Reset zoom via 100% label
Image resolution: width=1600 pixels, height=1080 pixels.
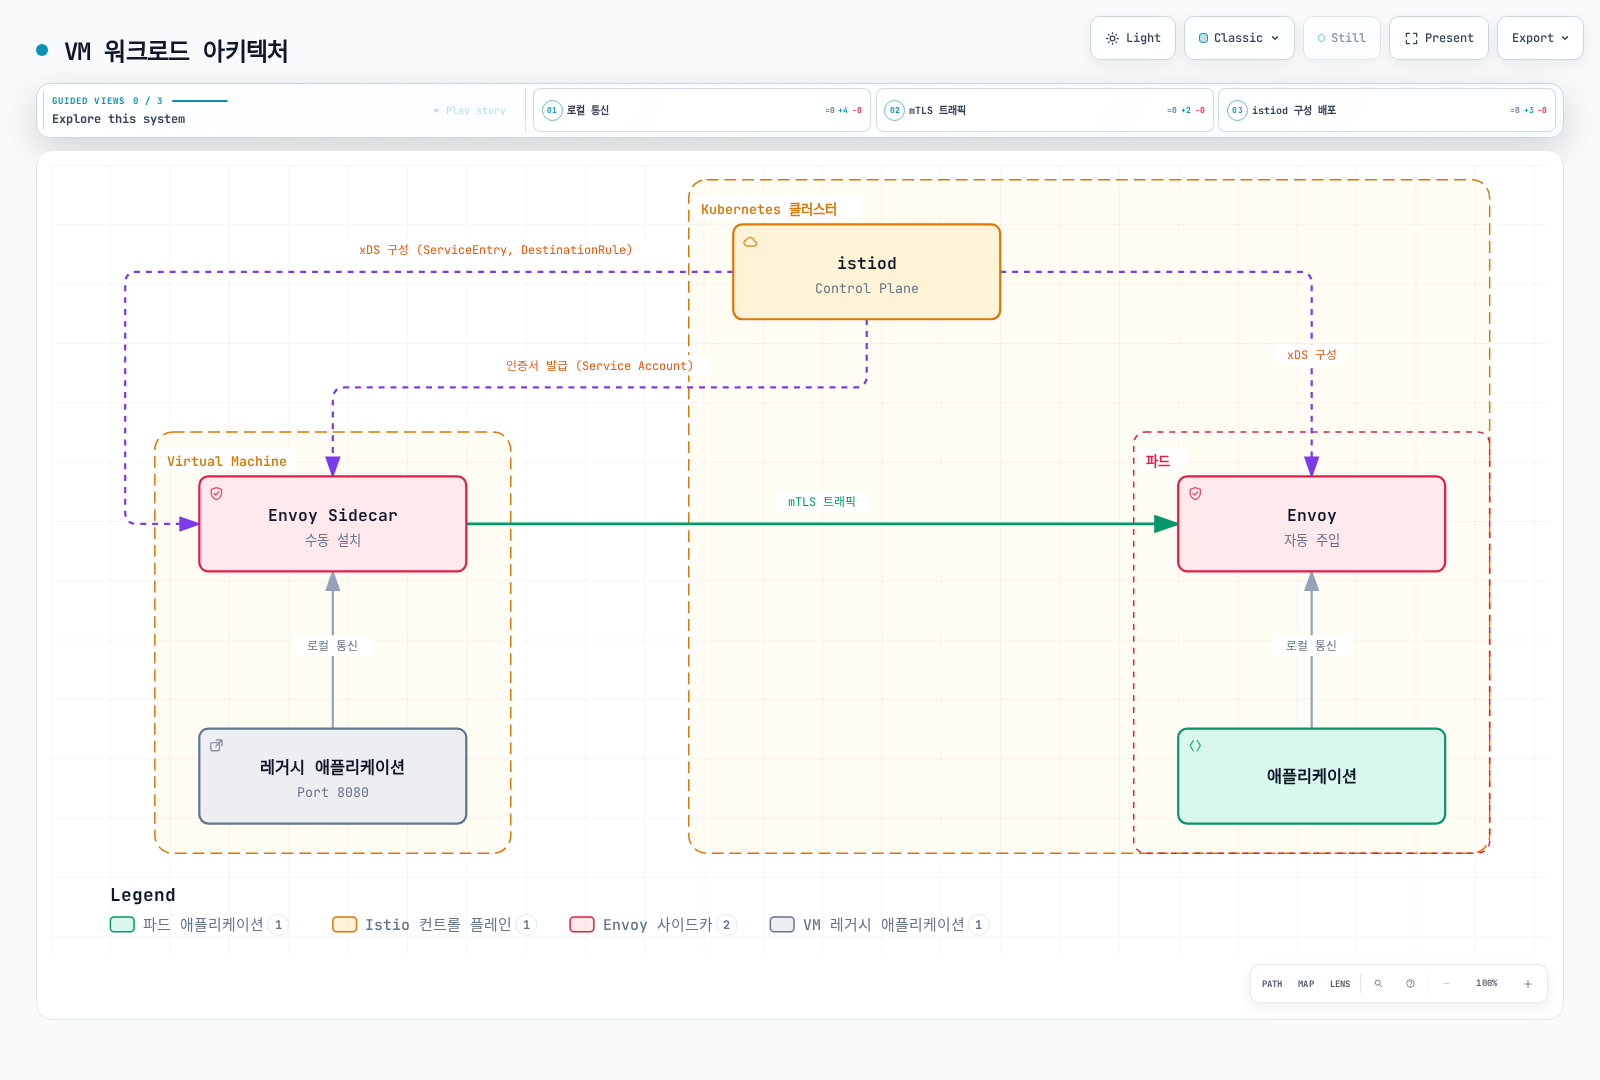point(1487,984)
